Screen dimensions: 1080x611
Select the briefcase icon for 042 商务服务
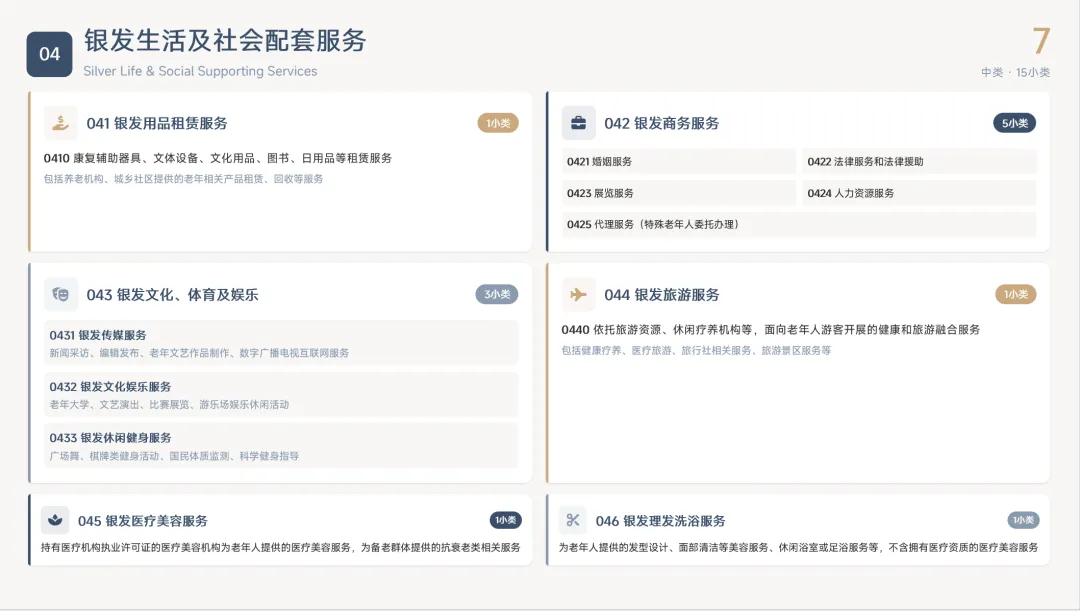tap(581, 122)
